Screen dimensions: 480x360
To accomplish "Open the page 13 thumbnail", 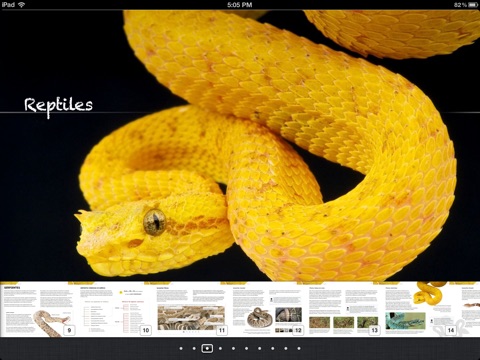I will pyautogui.click(x=344, y=309).
